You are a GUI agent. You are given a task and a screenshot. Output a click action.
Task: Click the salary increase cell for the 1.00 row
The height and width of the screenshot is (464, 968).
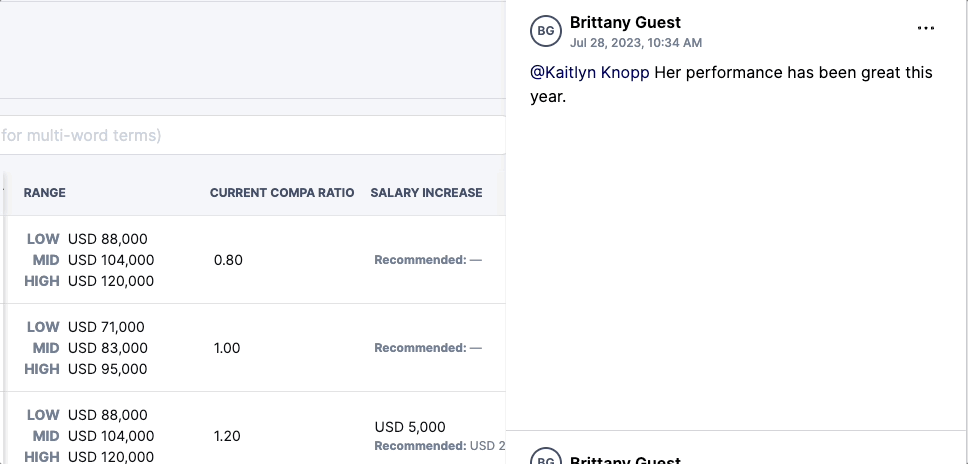pyautogui.click(x=428, y=348)
